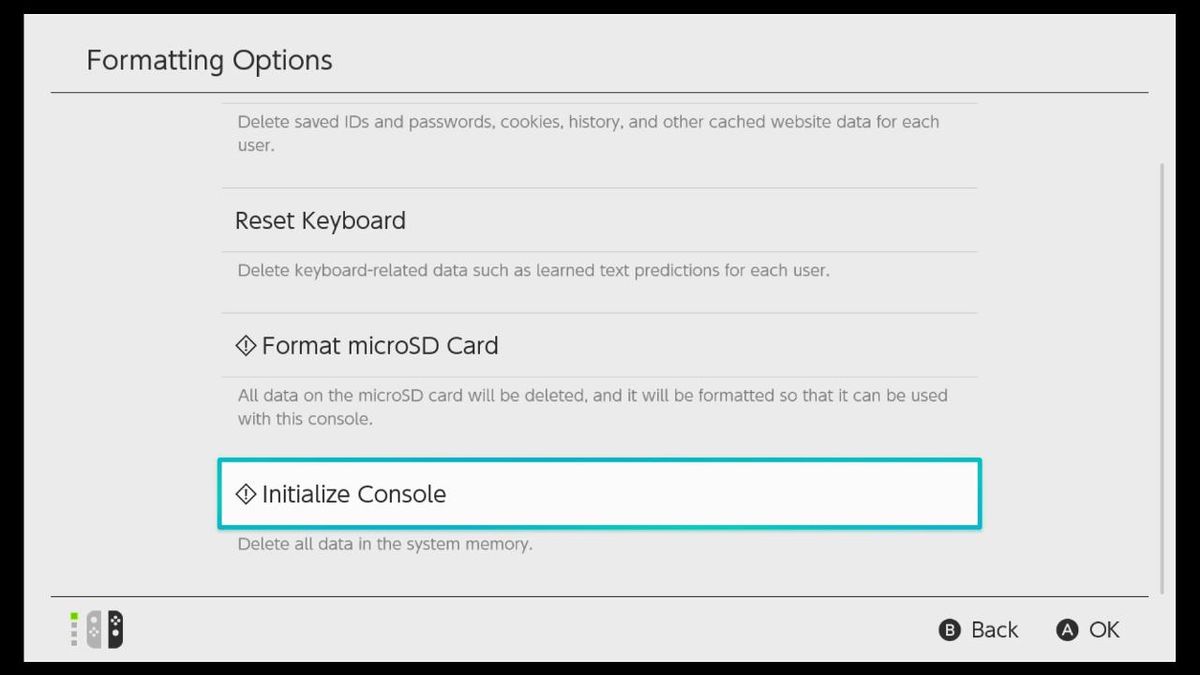The height and width of the screenshot is (675, 1200).
Task: Click the right black Joy-Con icon
Action: tap(113, 629)
